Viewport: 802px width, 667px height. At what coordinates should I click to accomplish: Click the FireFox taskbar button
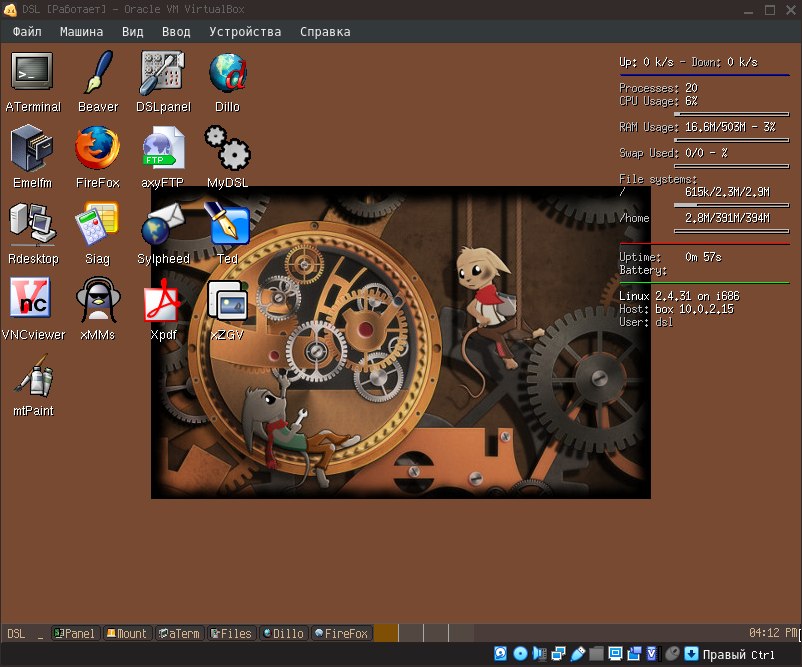click(x=341, y=633)
